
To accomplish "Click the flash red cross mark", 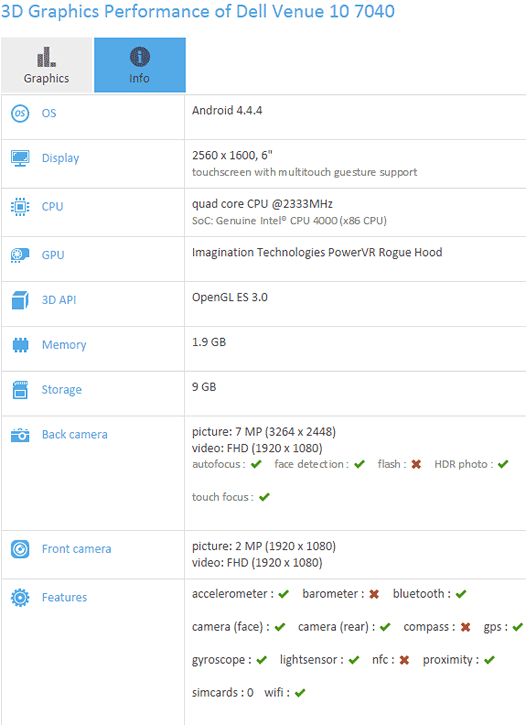I will pyautogui.click(x=416, y=464).
